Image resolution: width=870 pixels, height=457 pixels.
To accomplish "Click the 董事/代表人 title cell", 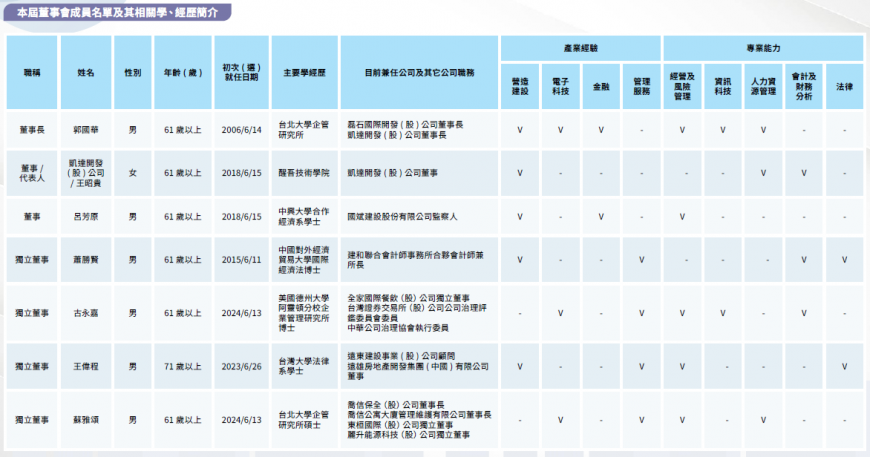I will coord(32,173).
